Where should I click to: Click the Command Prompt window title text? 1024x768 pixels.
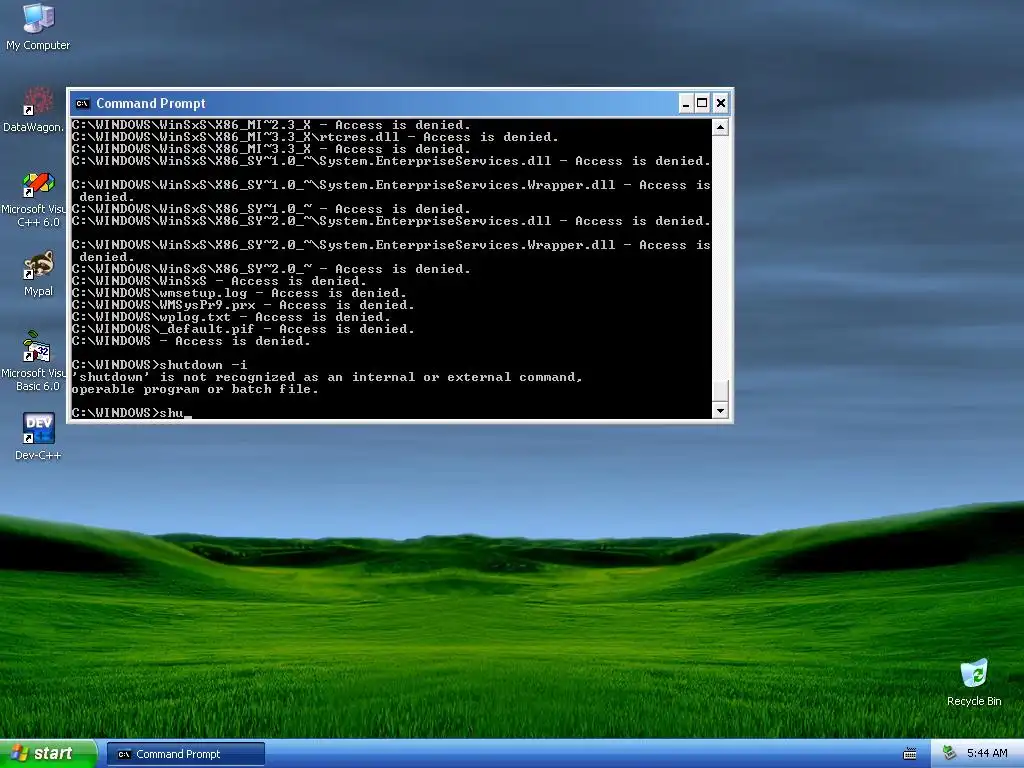151,103
